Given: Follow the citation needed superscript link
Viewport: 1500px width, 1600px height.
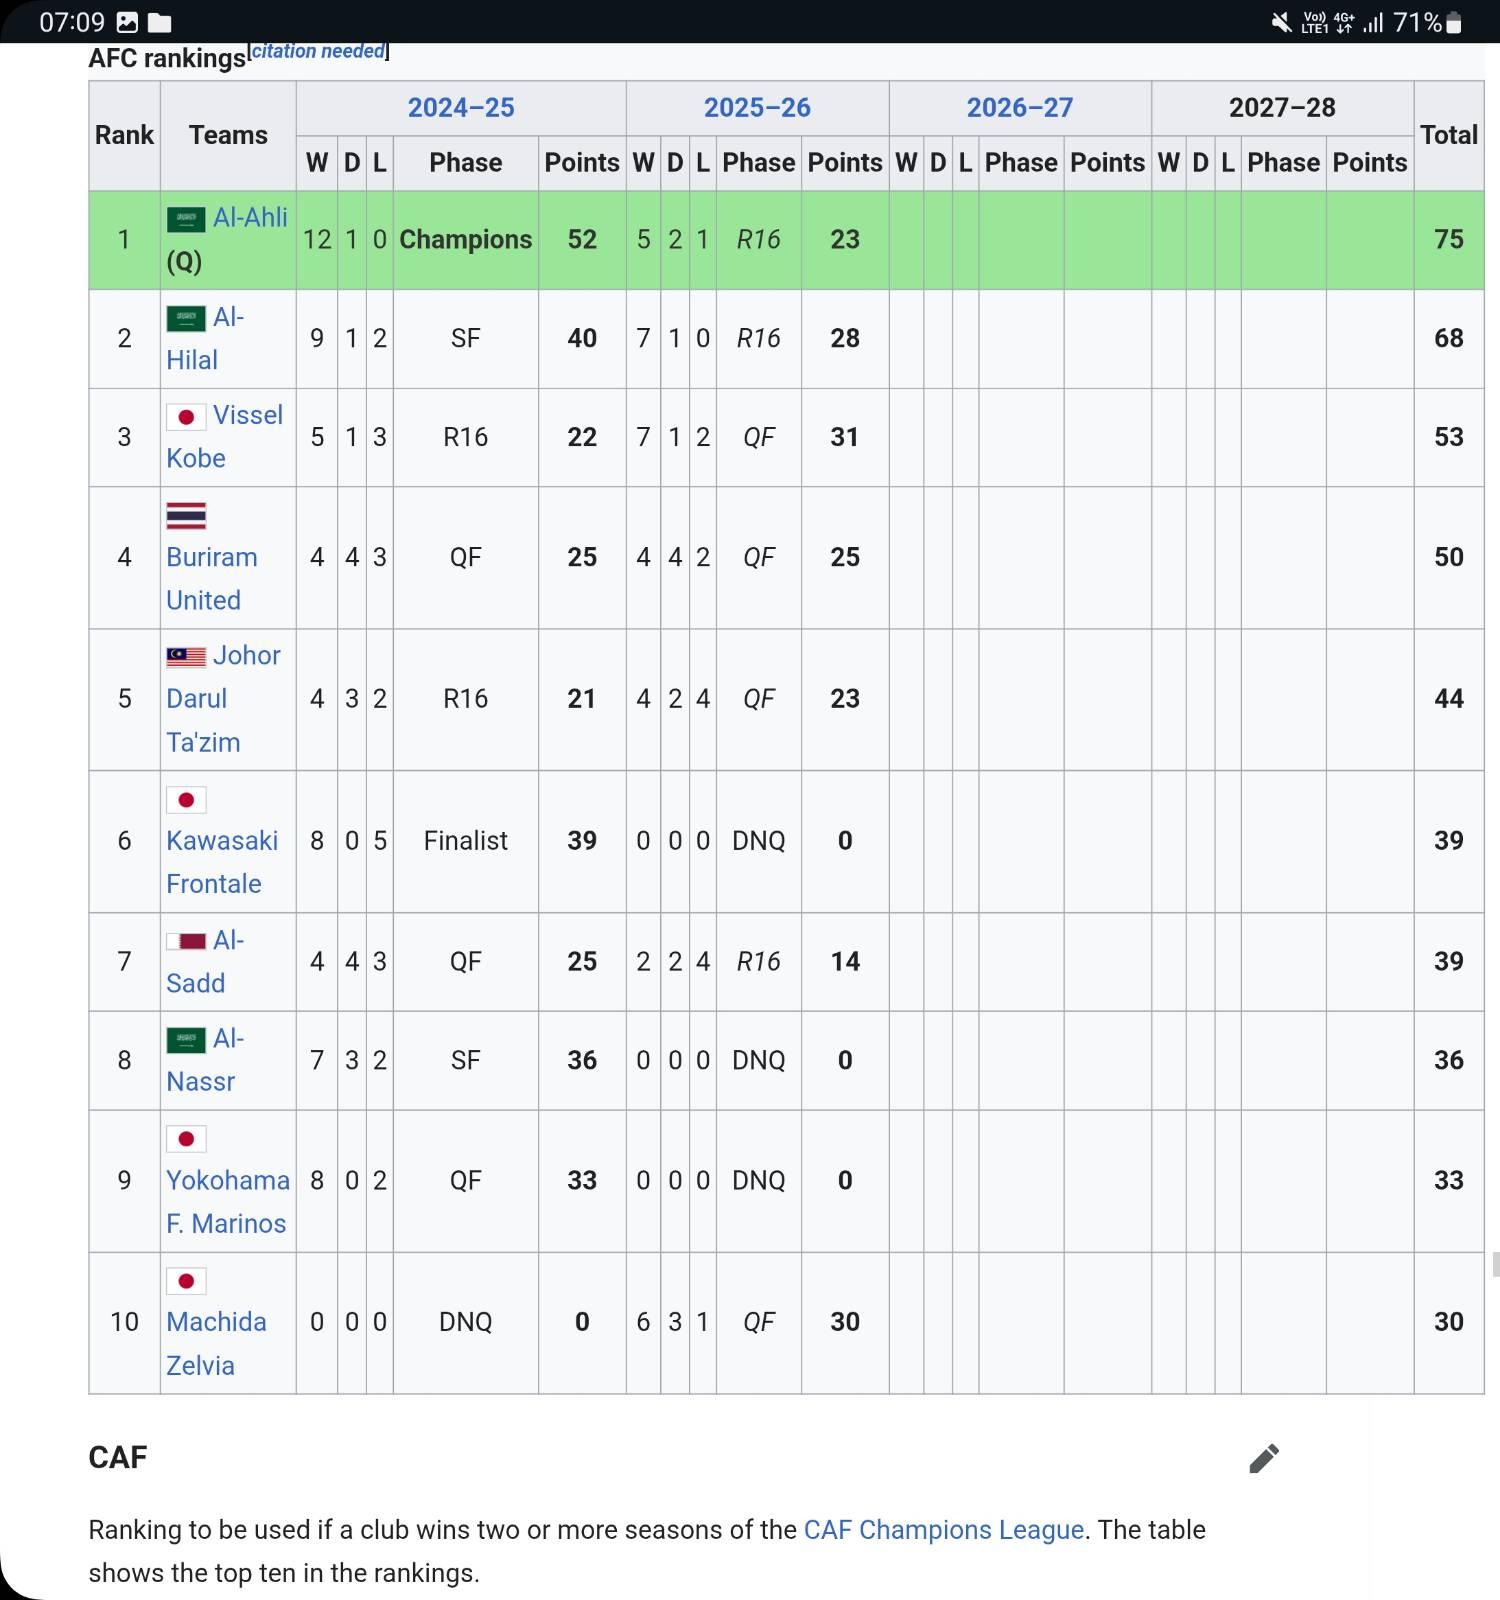Looking at the screenshot, I should [318, 51].
